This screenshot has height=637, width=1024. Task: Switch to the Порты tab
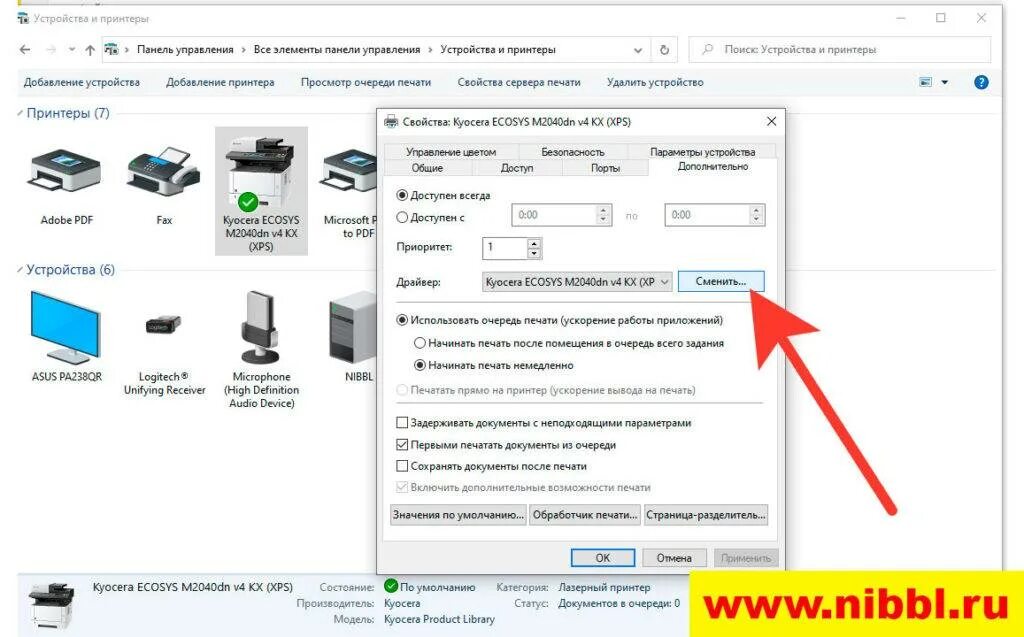605,168
